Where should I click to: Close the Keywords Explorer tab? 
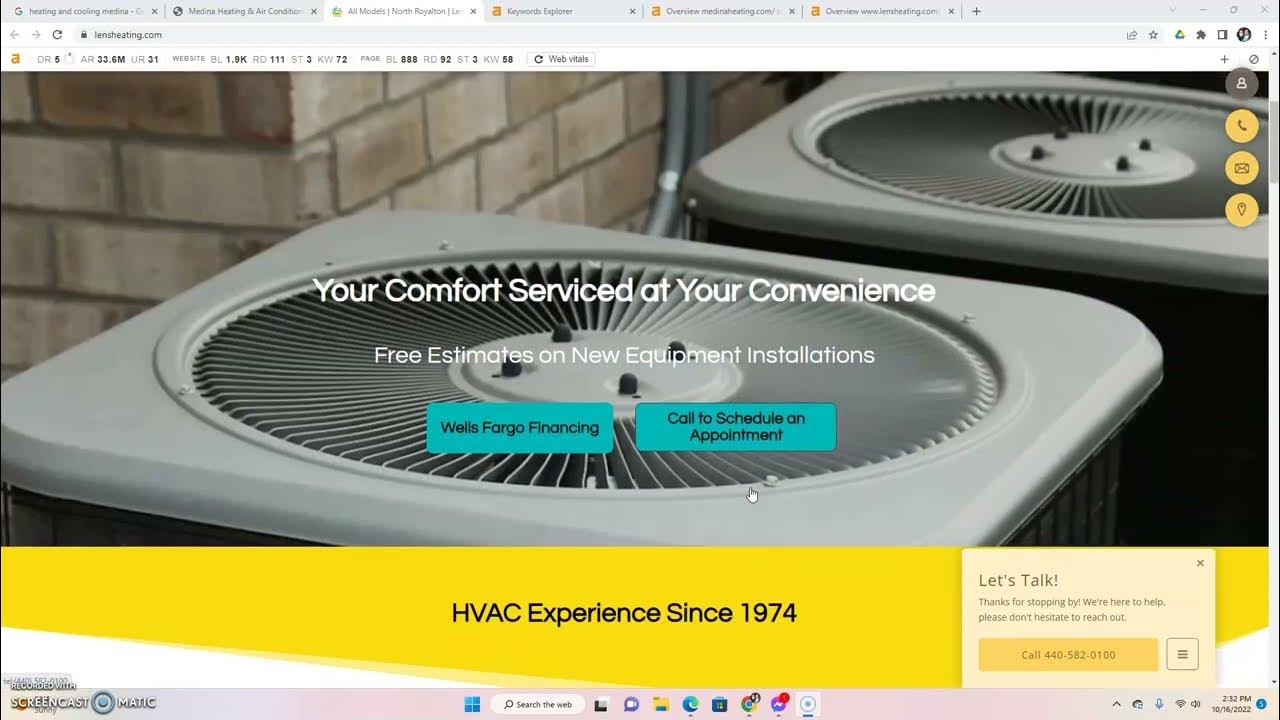(x=632, y=12)
